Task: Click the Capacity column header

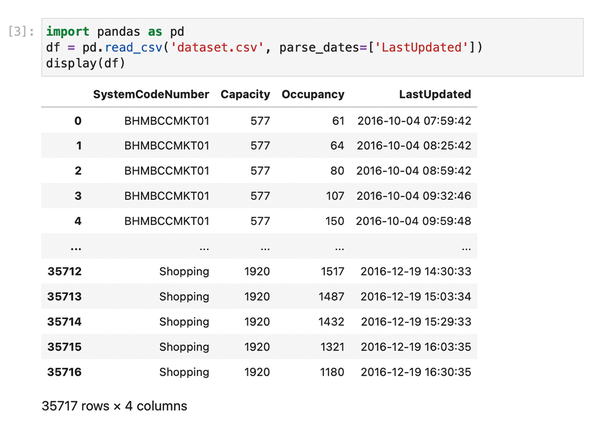Action: pos(245,94)
